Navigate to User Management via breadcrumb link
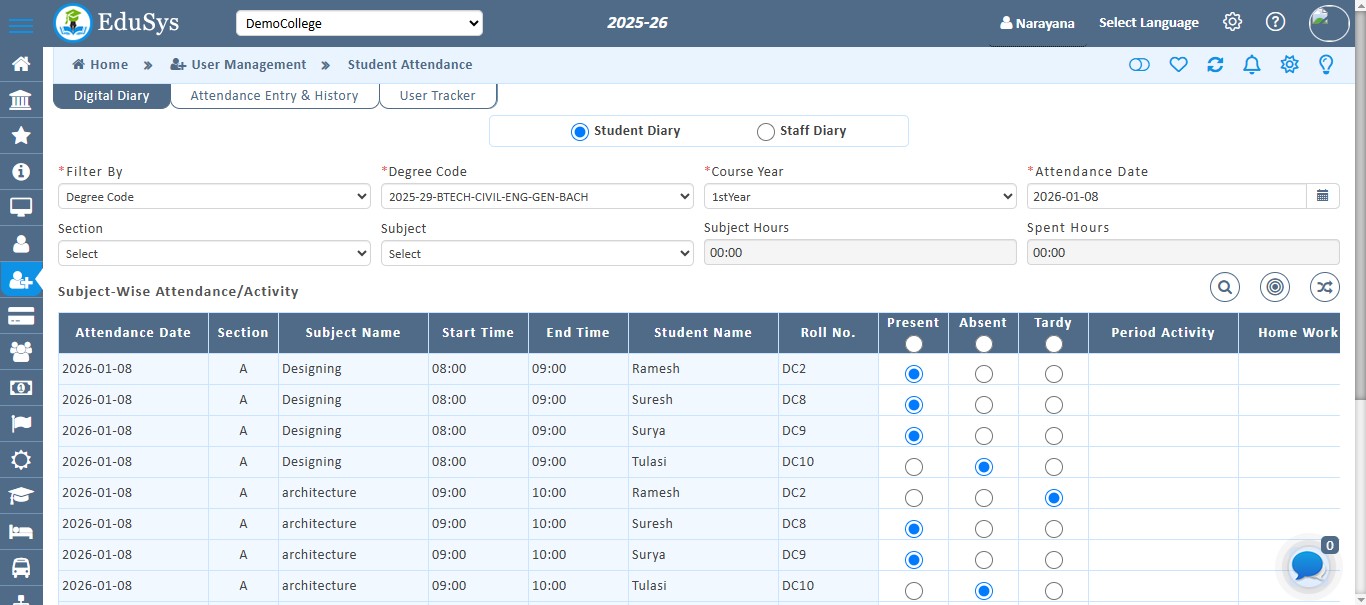 click(x=247, y=64)
